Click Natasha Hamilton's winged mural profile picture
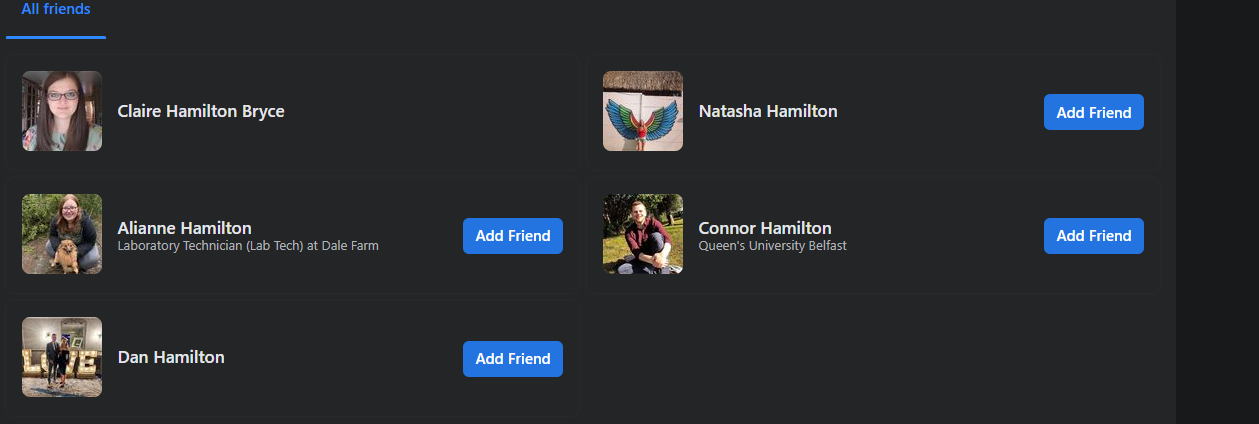Screen dimensions: 1259x424 [643, 111]
